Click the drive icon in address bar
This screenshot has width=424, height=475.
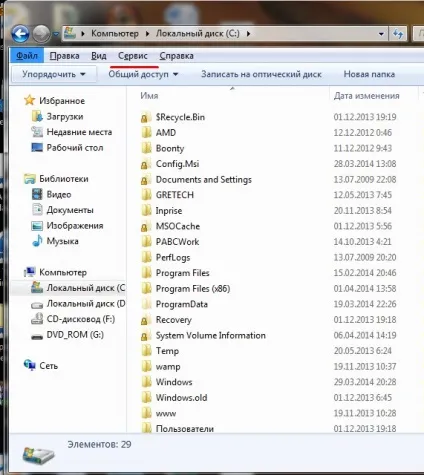(x=70, y=33)
